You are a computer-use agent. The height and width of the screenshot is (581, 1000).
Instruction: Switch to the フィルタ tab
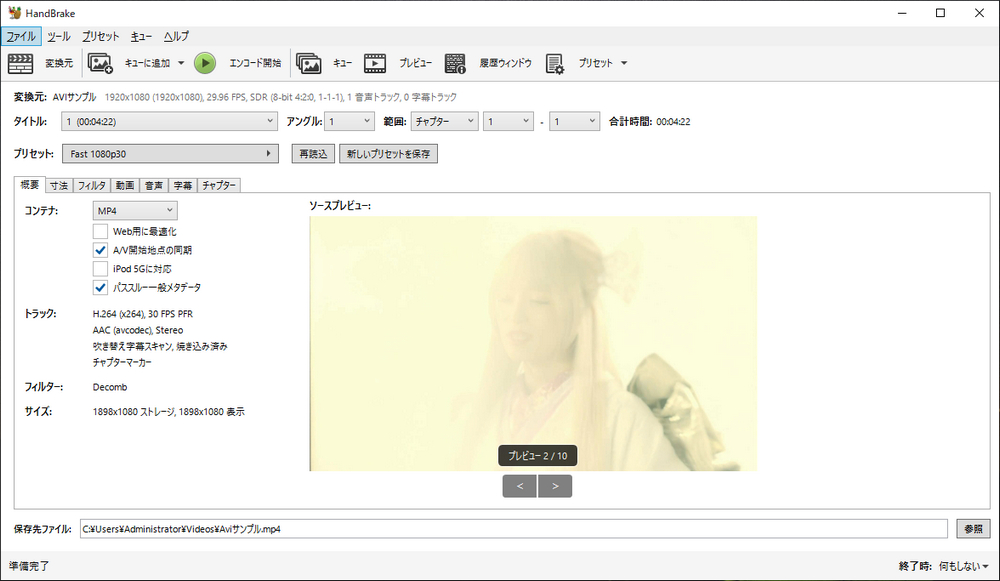pos(92,186)
